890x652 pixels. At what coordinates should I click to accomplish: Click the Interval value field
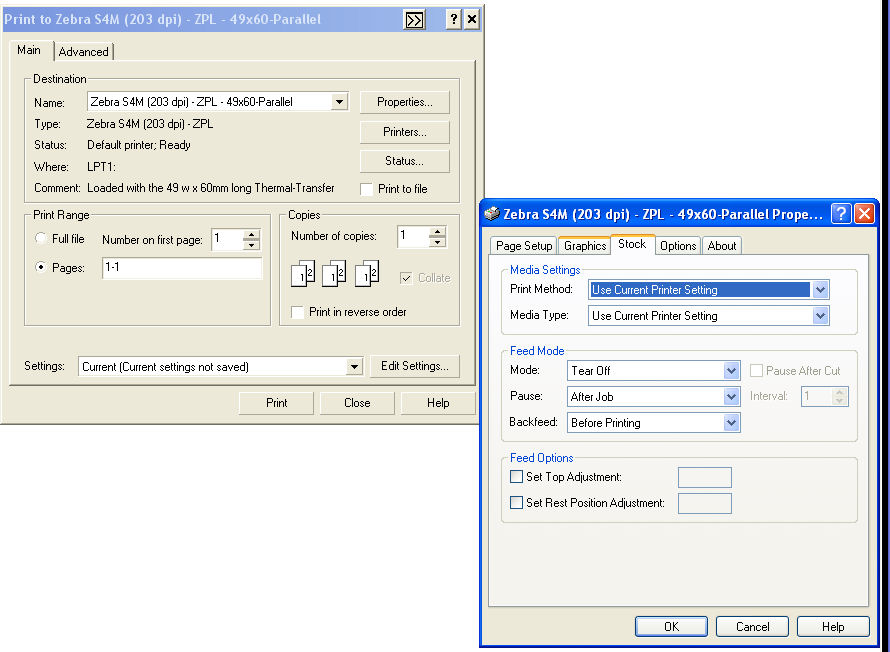point(816,396)
